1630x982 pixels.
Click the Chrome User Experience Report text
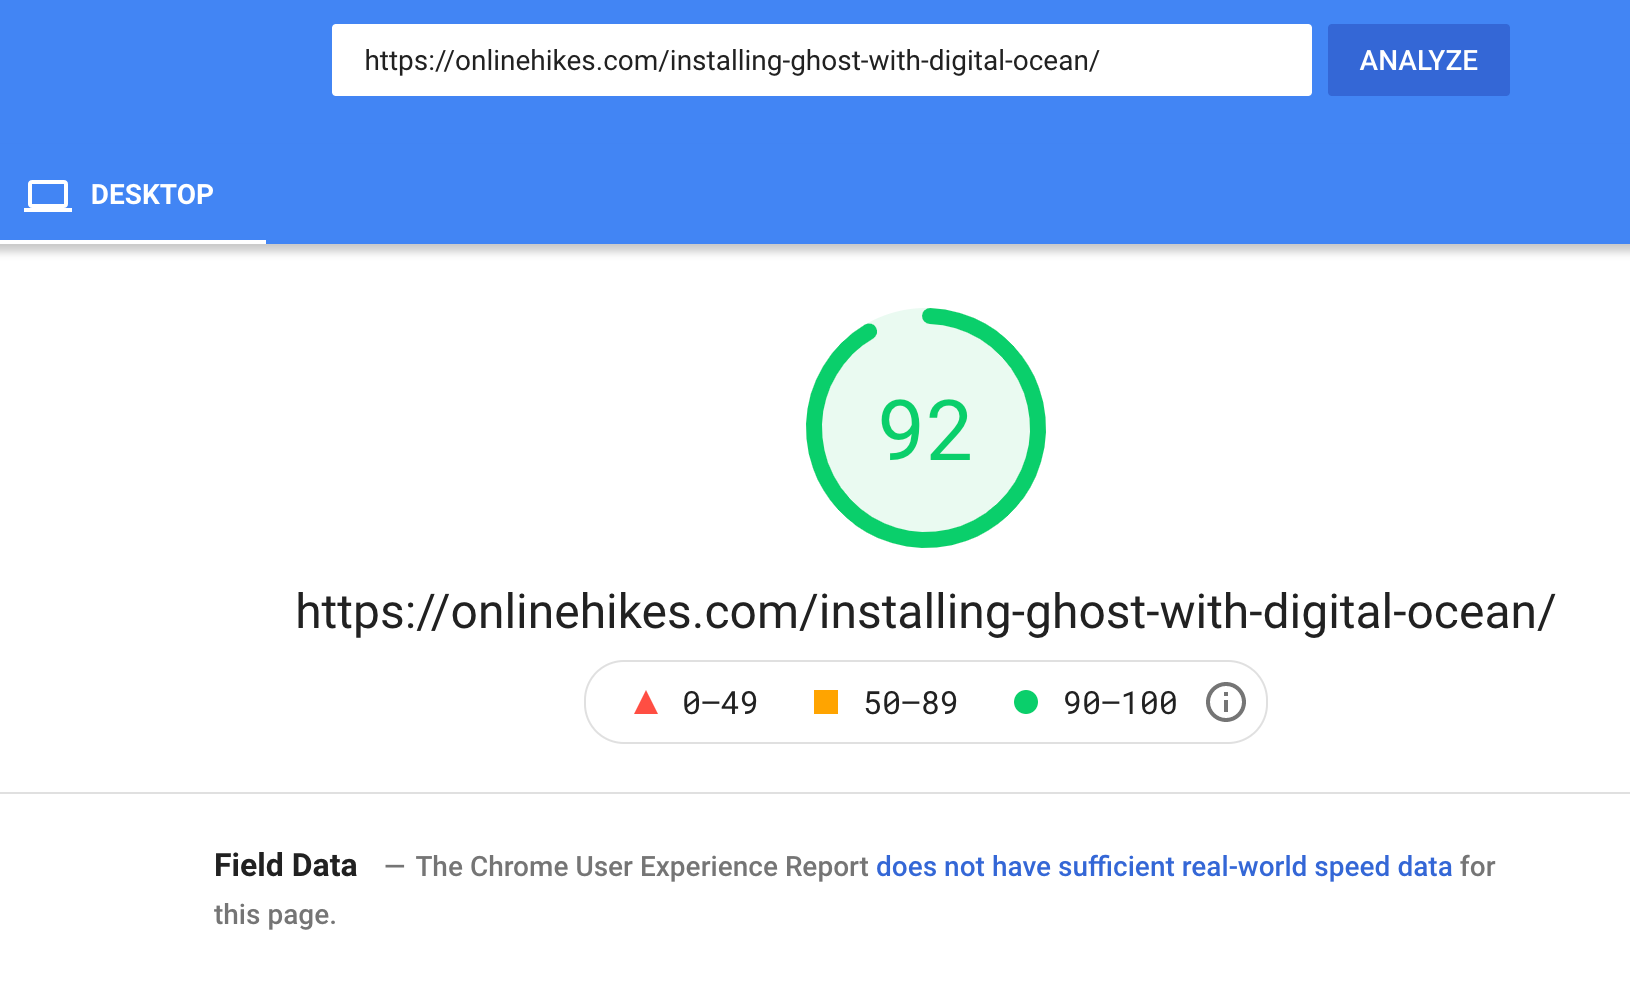(641, 866)
